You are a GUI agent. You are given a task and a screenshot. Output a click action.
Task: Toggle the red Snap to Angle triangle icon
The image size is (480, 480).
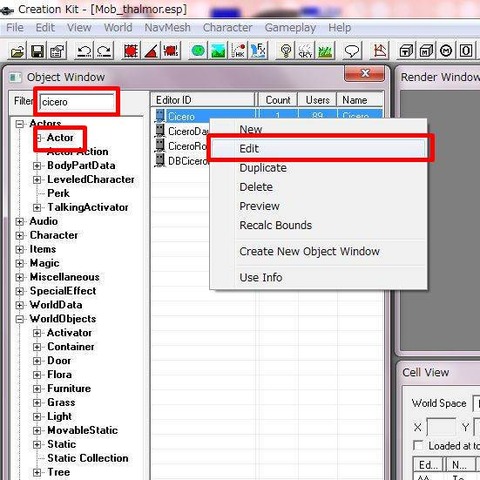[151, 51]
